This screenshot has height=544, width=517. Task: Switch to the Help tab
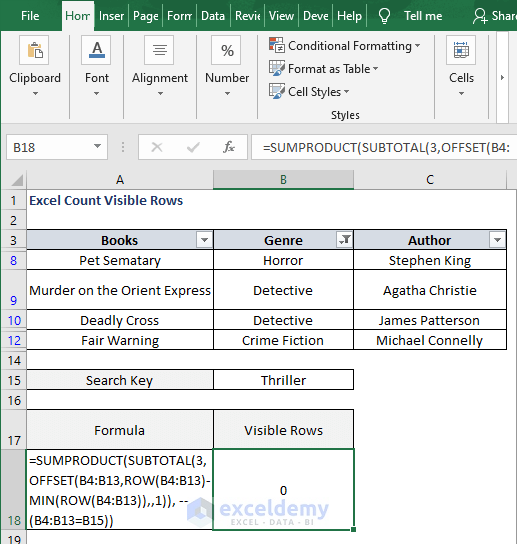349,16
